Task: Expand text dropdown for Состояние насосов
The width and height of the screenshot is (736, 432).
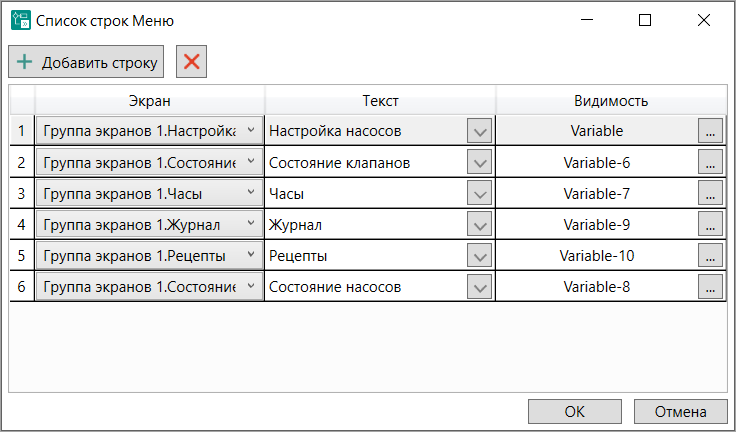Action: pos(480,287)
